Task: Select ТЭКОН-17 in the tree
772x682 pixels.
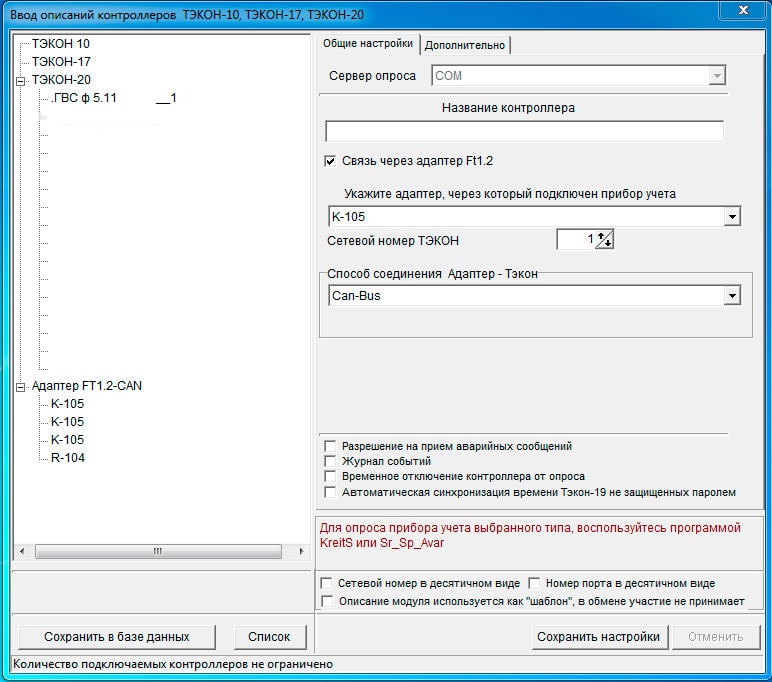Action: [60, 62]
